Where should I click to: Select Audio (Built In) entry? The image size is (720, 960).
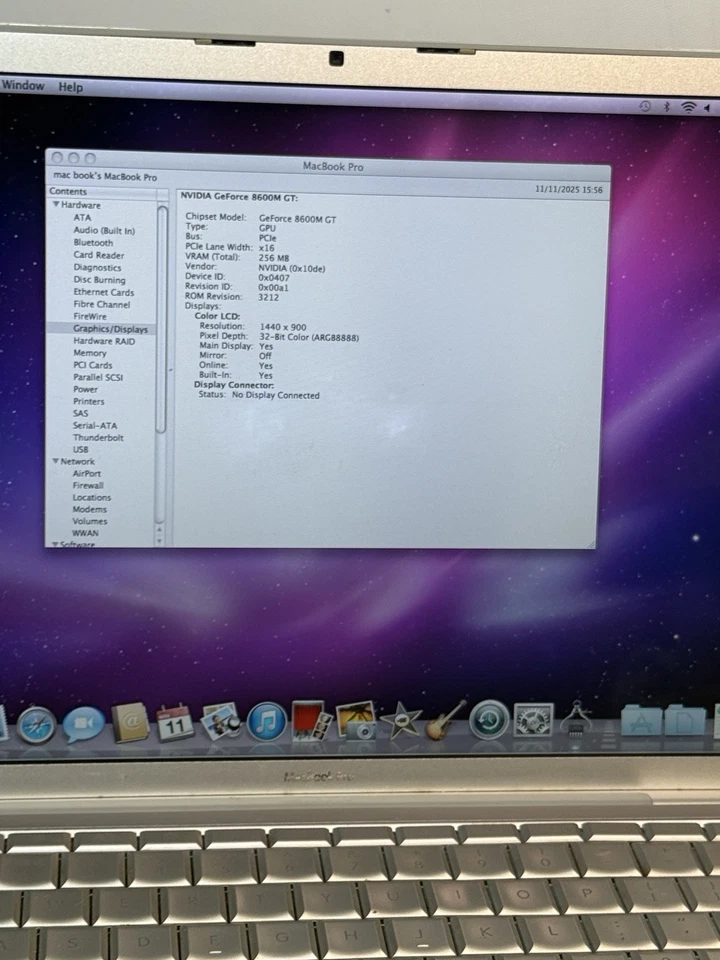click(104, 230)
